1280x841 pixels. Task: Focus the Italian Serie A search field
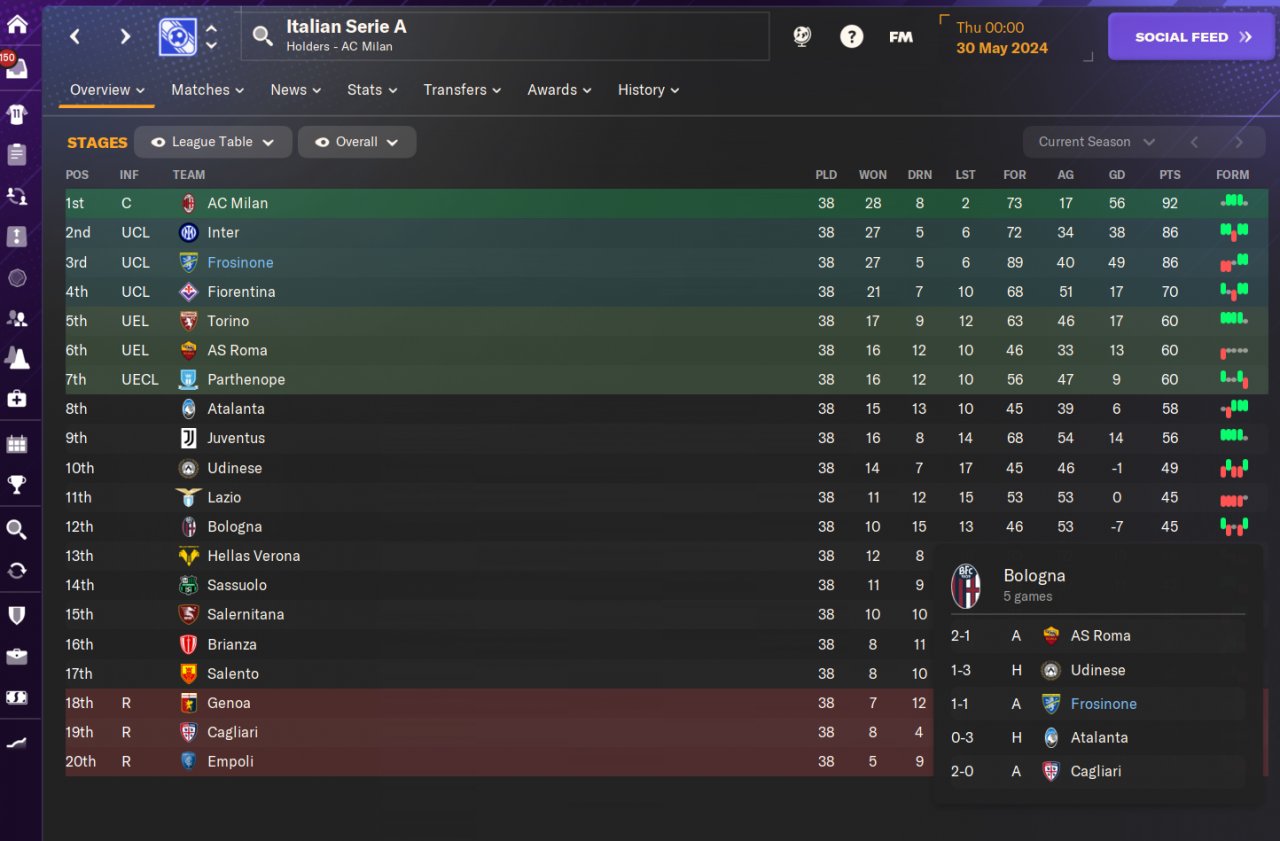[505, 37]
